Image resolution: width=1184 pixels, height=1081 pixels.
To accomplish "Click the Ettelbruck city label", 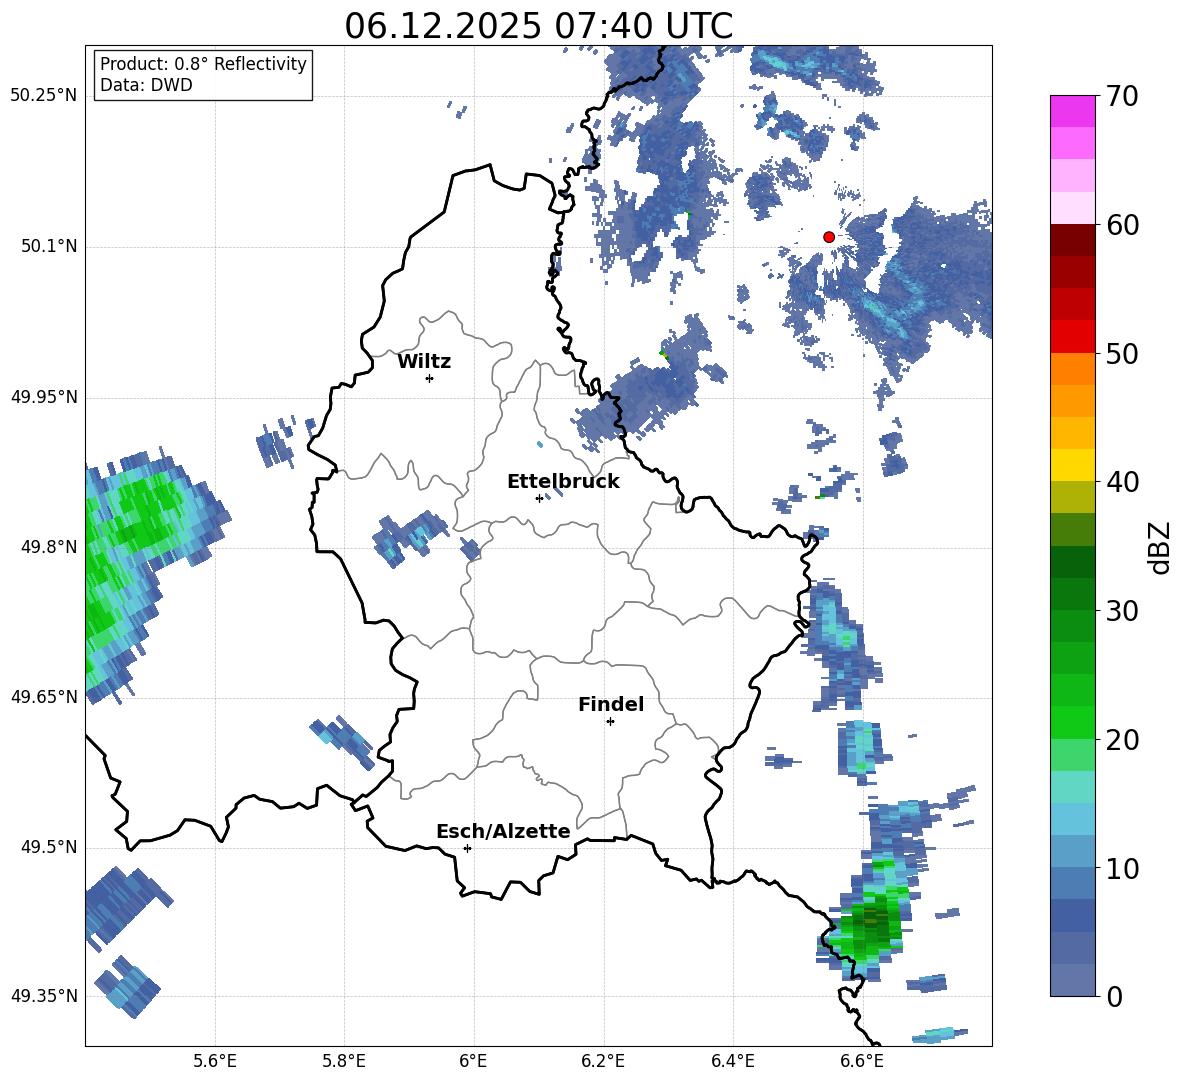I will (563, 482).
